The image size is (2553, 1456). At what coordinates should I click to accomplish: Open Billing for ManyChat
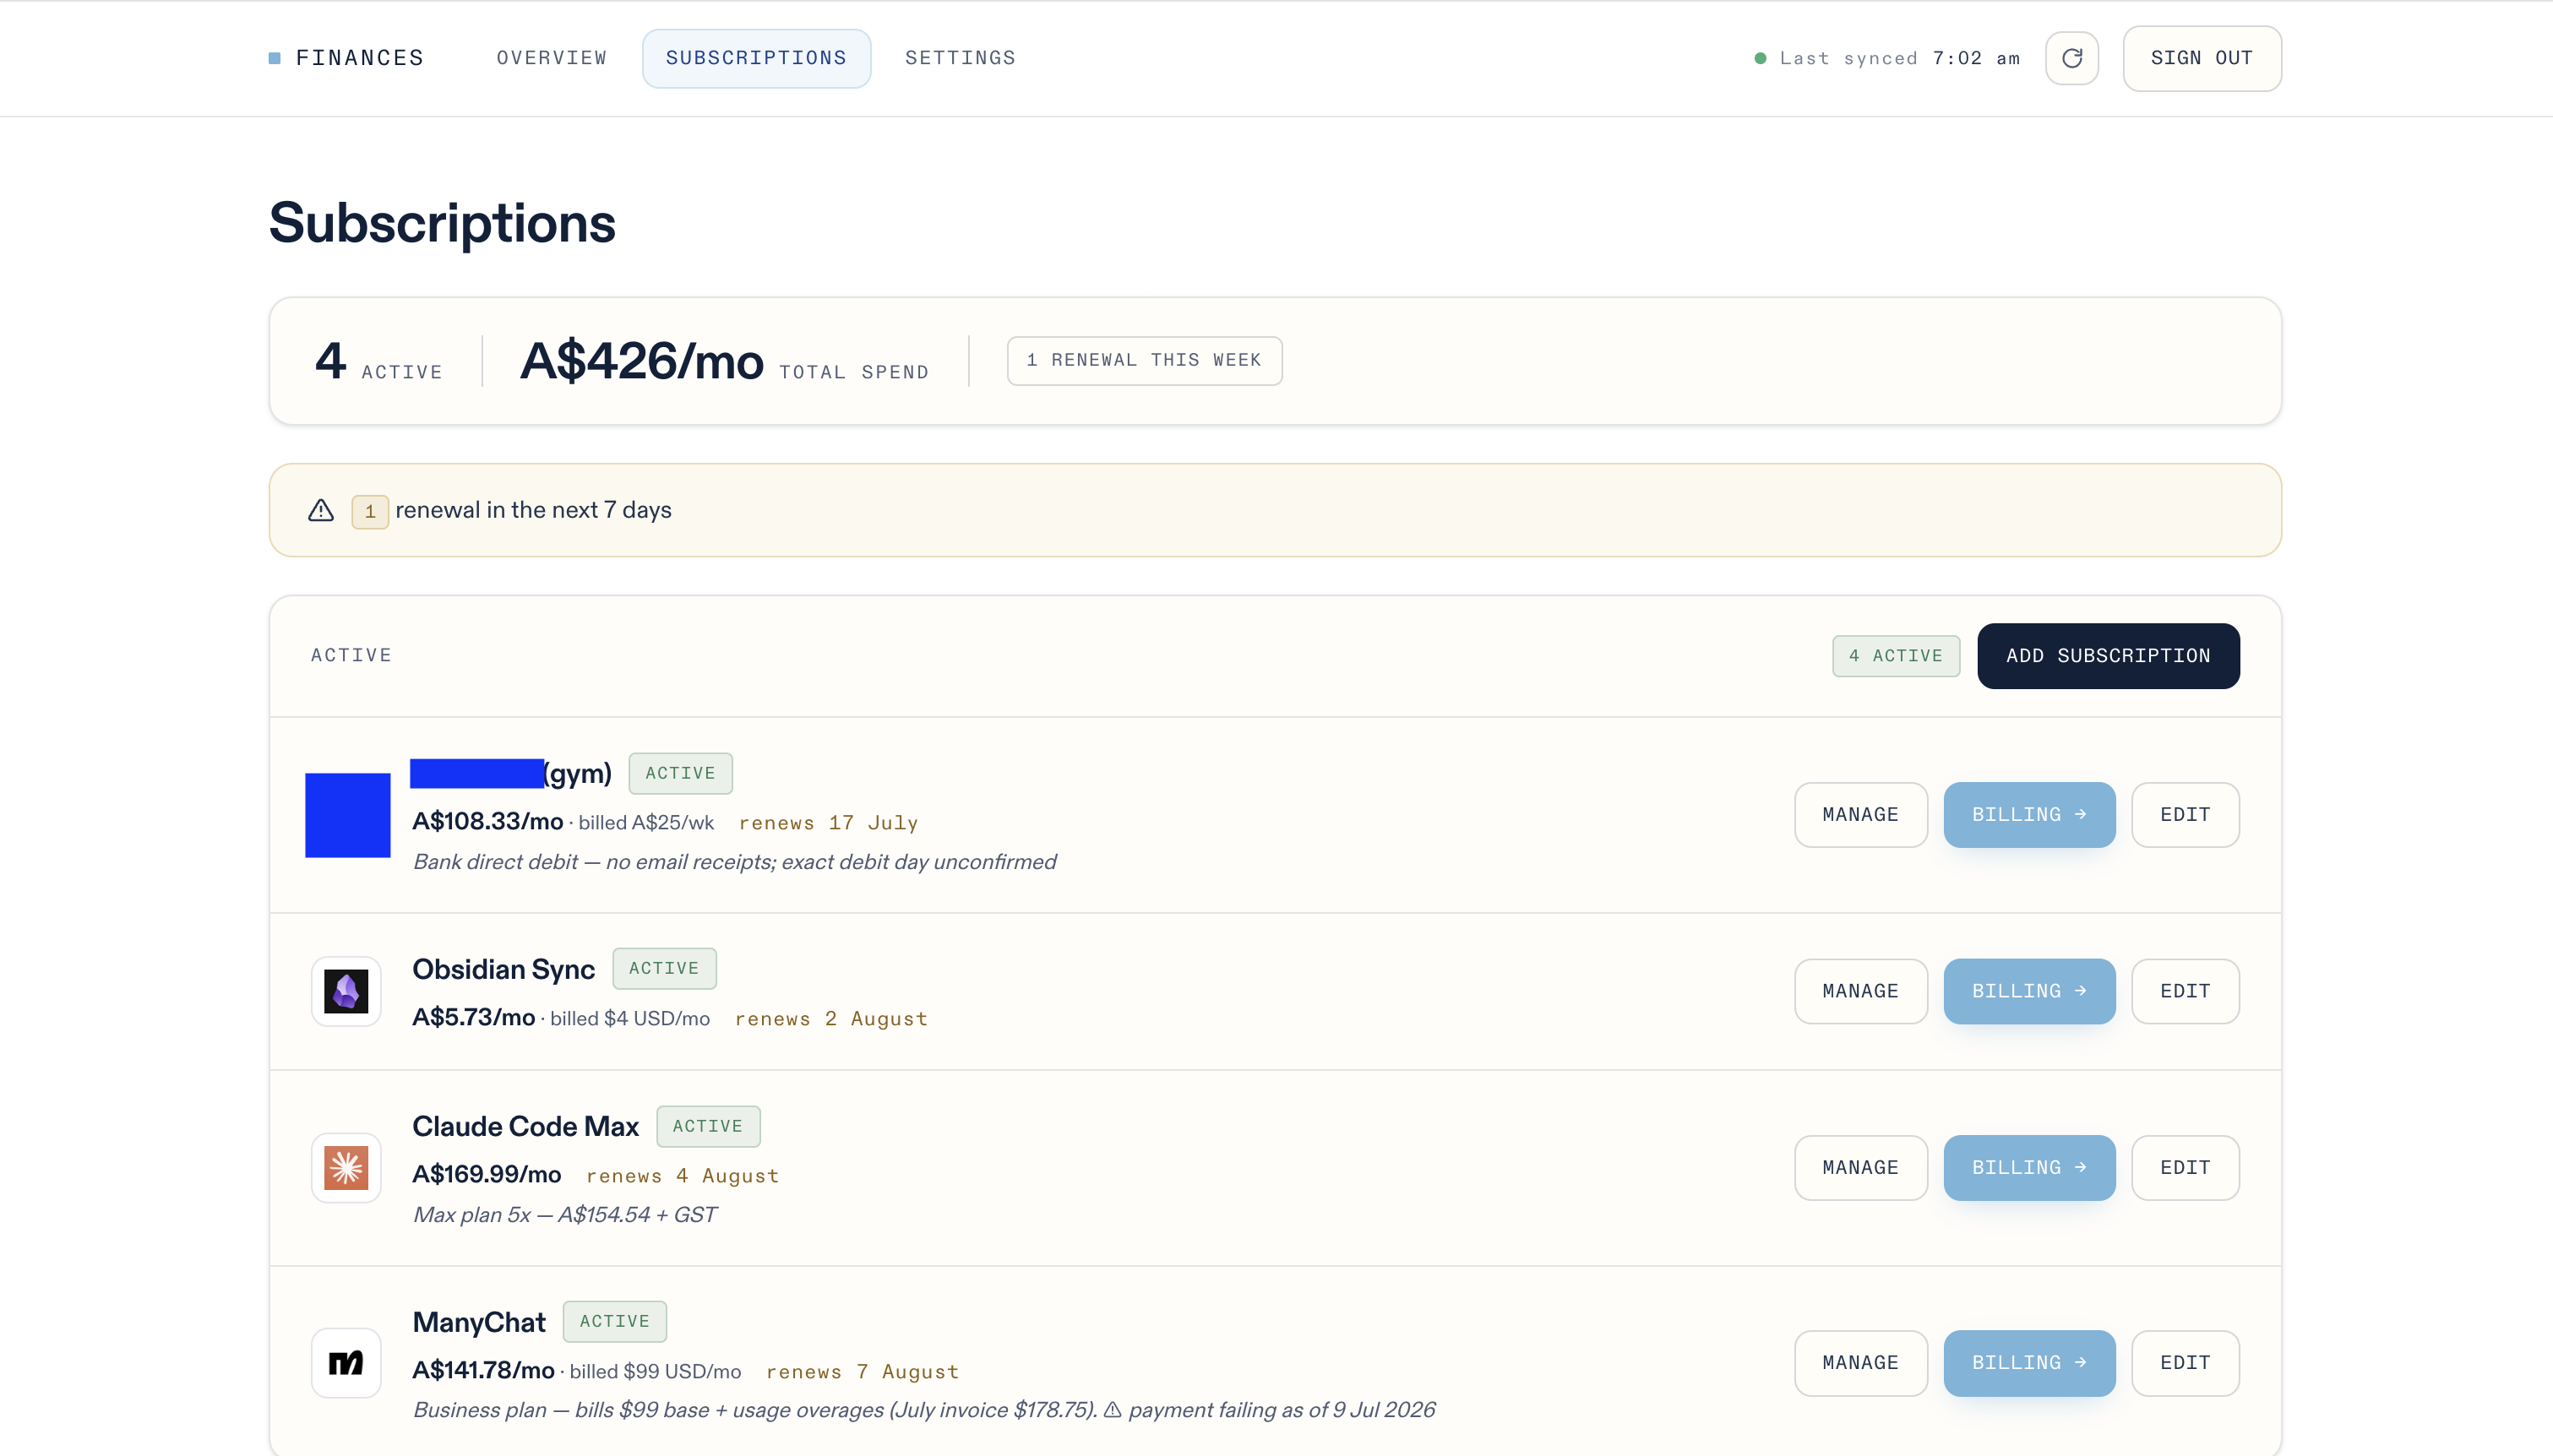coord(2029,1362)
